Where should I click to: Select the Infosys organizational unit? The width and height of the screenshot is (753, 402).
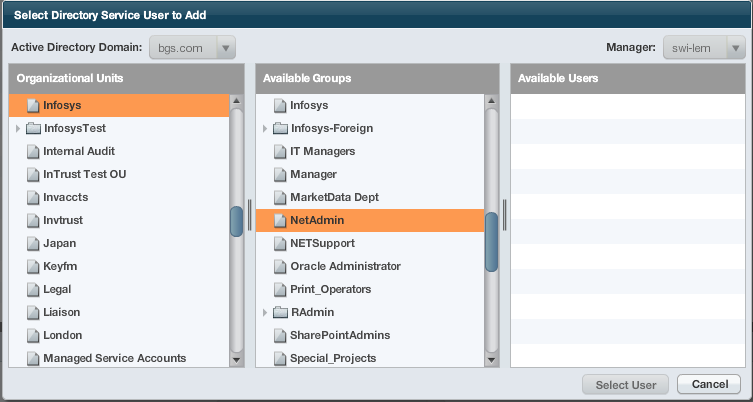tap(119, 105)
